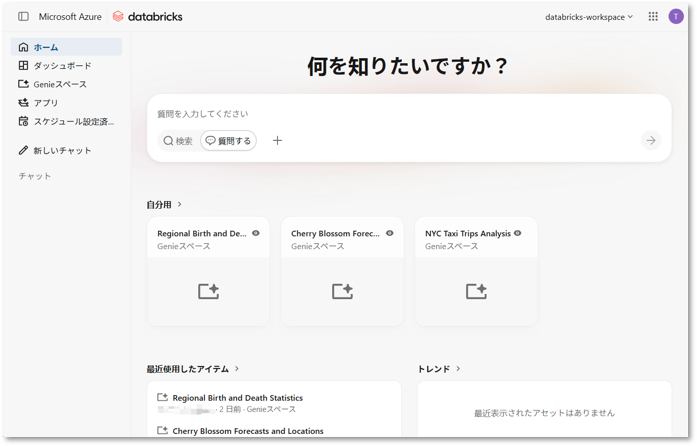Click the Microsoft Azure label
The image size is (697, 446).
coord(70,17)
